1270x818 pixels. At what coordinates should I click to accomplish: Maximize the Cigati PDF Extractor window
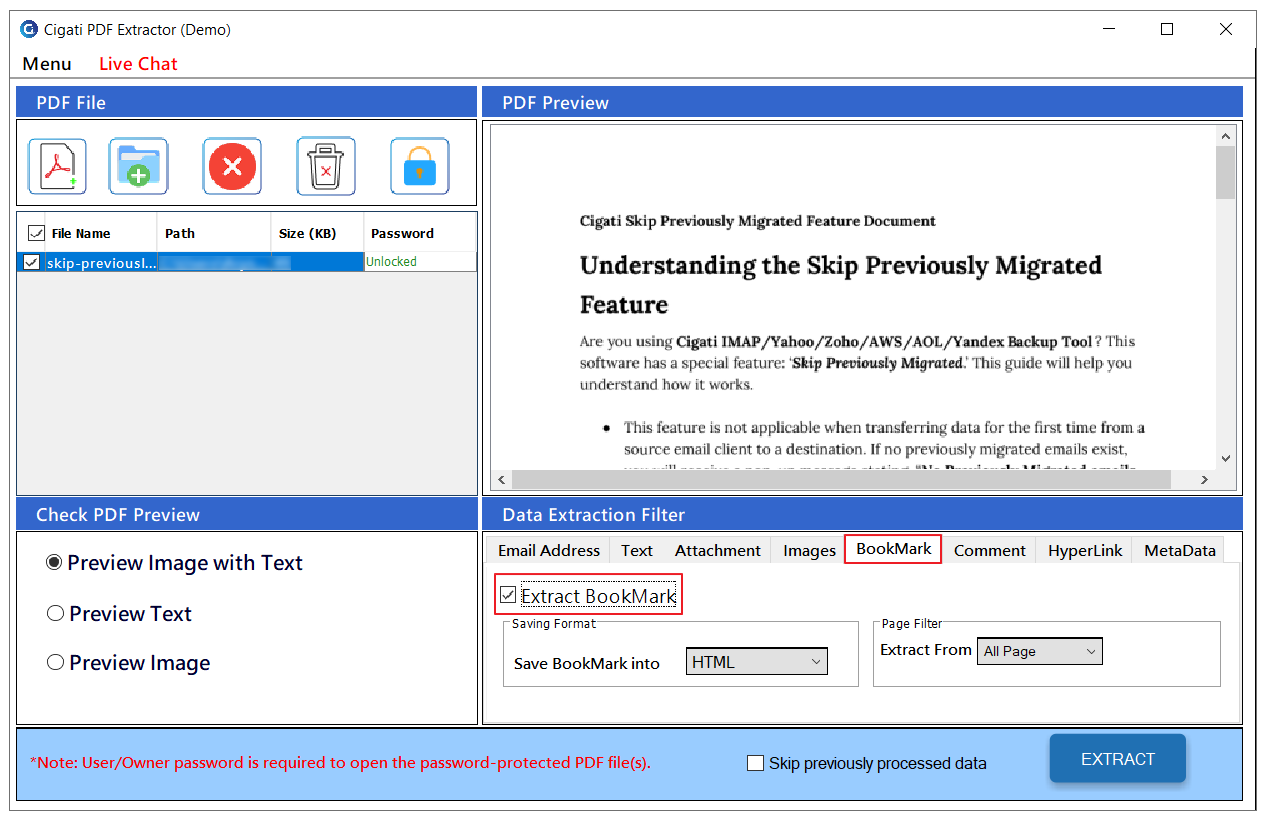1167,29
